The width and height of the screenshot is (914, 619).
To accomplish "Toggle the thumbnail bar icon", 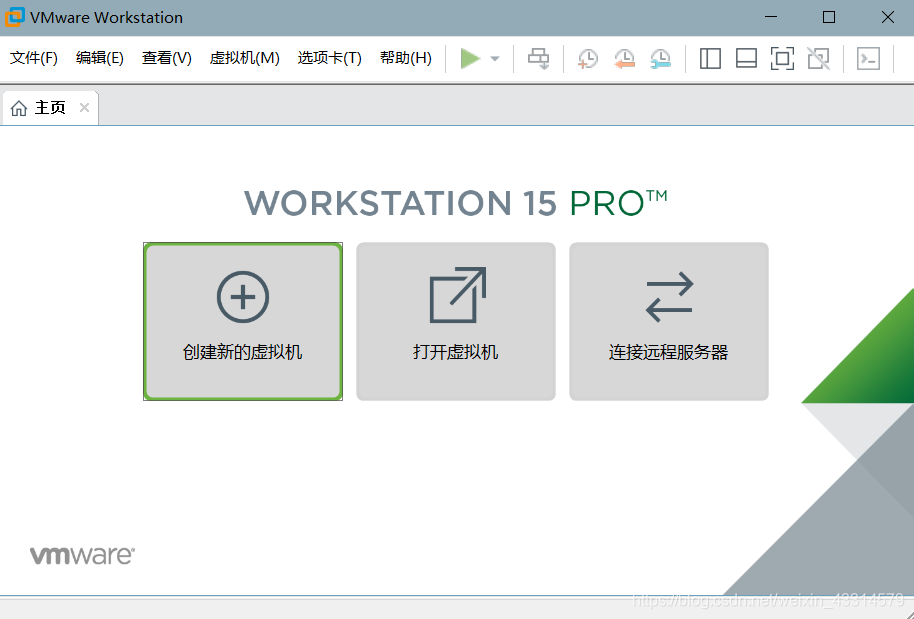I will tap(746, 59).
